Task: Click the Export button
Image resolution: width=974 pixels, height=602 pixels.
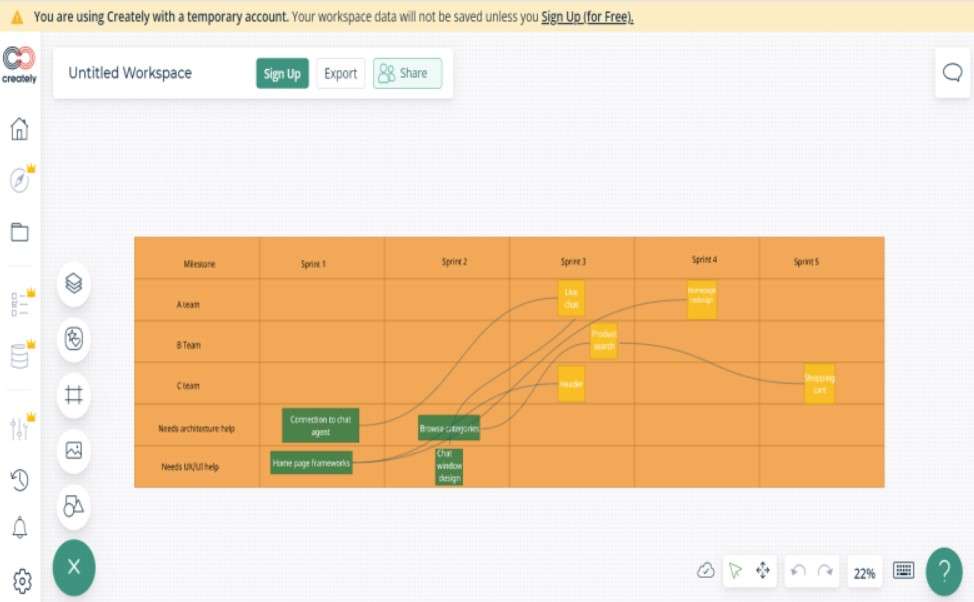Action: point(340,73)
